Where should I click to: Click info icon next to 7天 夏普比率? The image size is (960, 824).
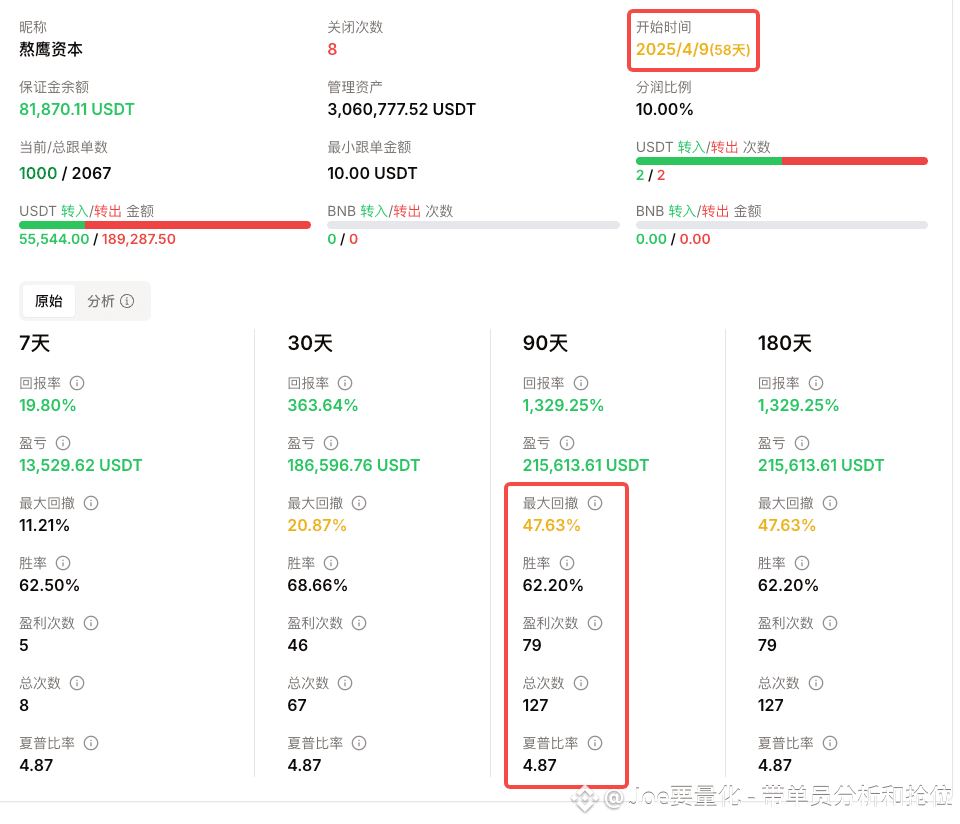91,743
